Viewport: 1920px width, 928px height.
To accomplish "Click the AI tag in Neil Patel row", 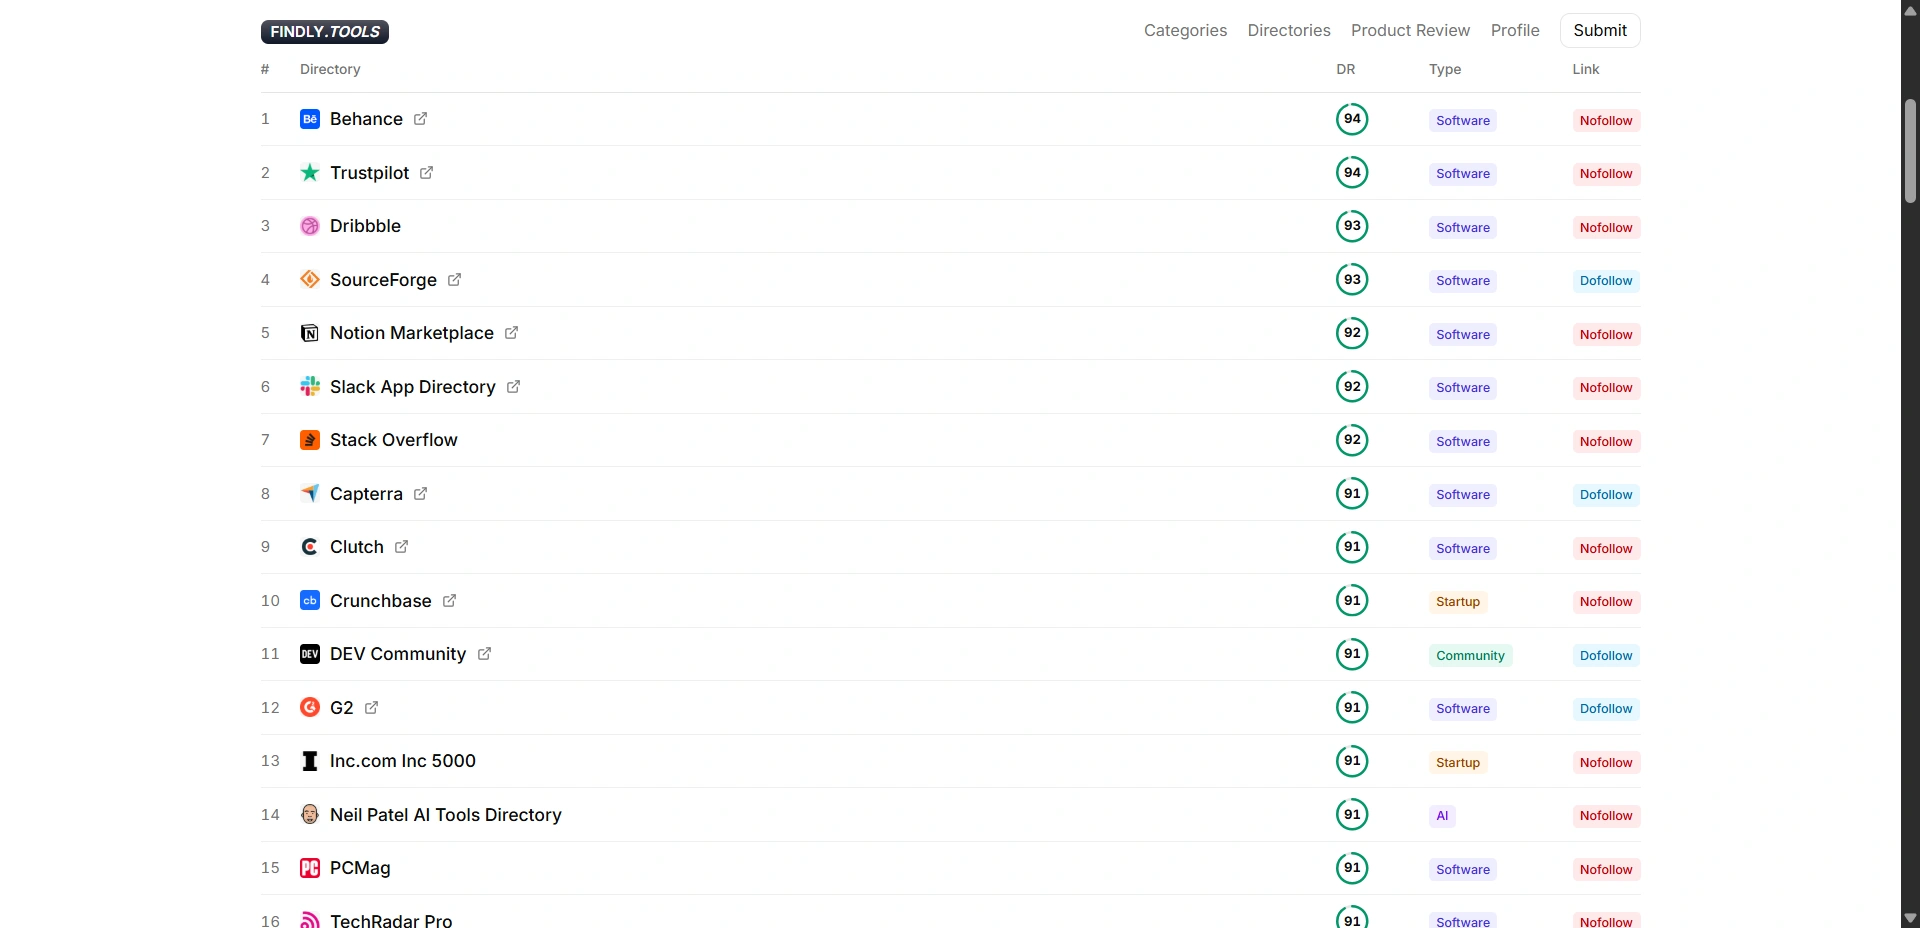I will (1442, 816).
